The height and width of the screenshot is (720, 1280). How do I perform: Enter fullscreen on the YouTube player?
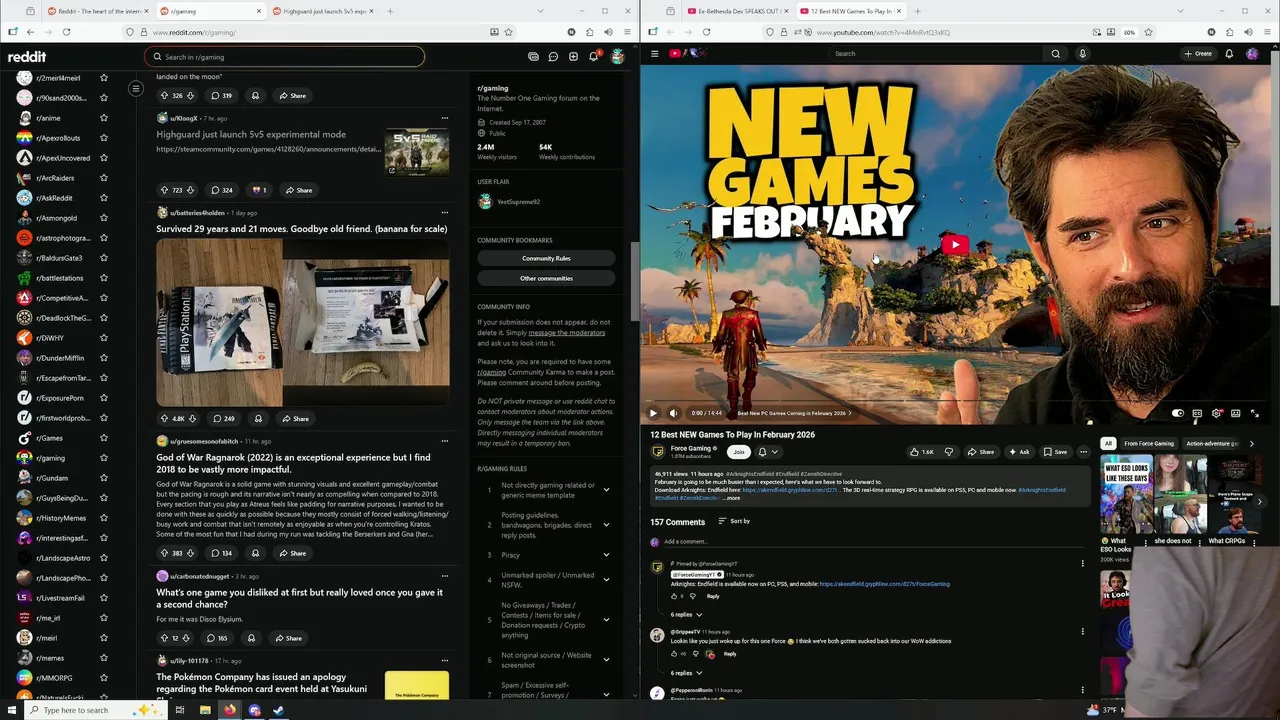pos(1255,413)
